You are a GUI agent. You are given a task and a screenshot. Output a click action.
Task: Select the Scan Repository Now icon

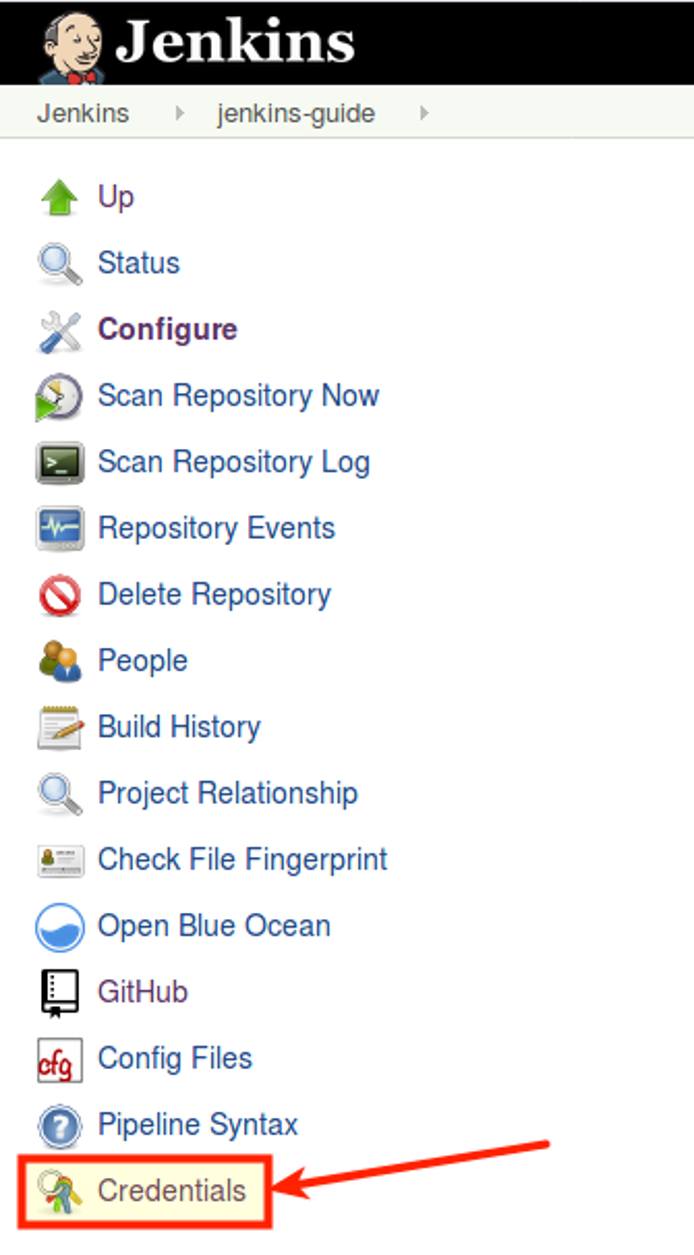[62, 395]
